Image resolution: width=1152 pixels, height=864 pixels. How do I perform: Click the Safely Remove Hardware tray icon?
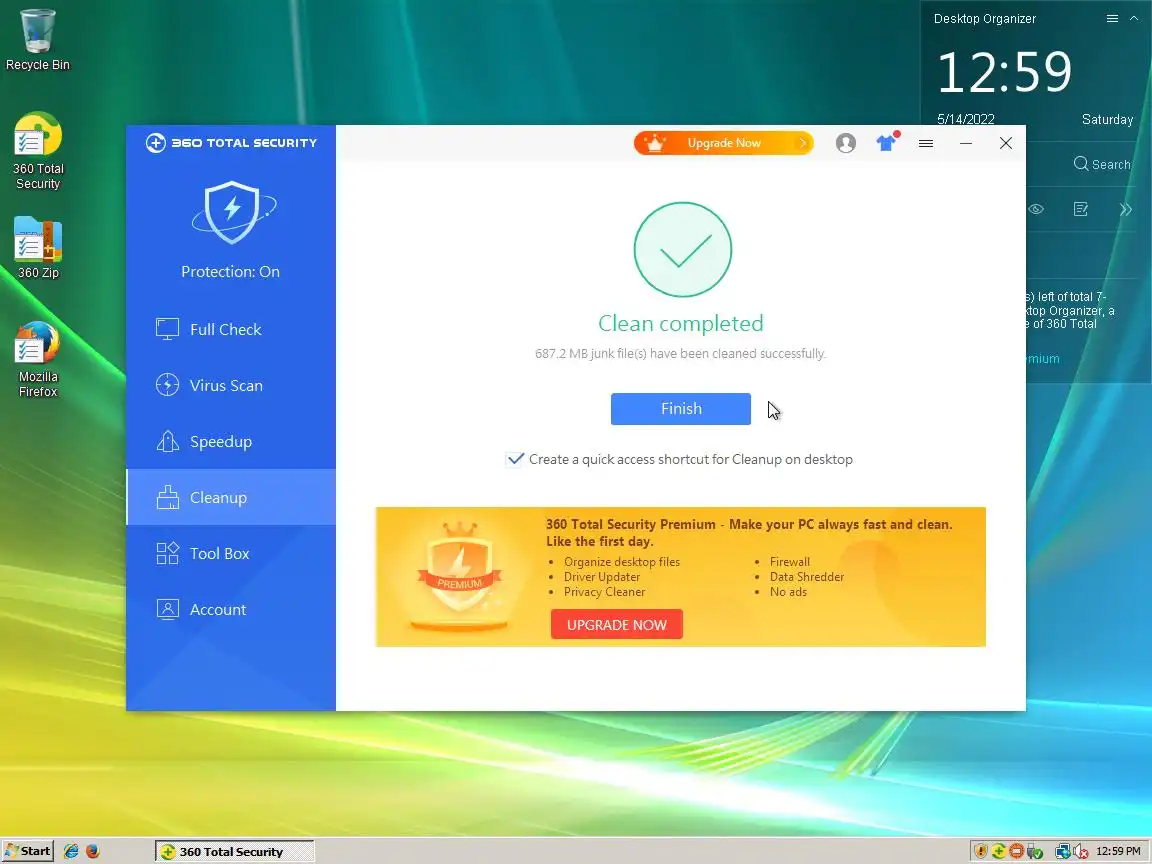(1034, 852)
